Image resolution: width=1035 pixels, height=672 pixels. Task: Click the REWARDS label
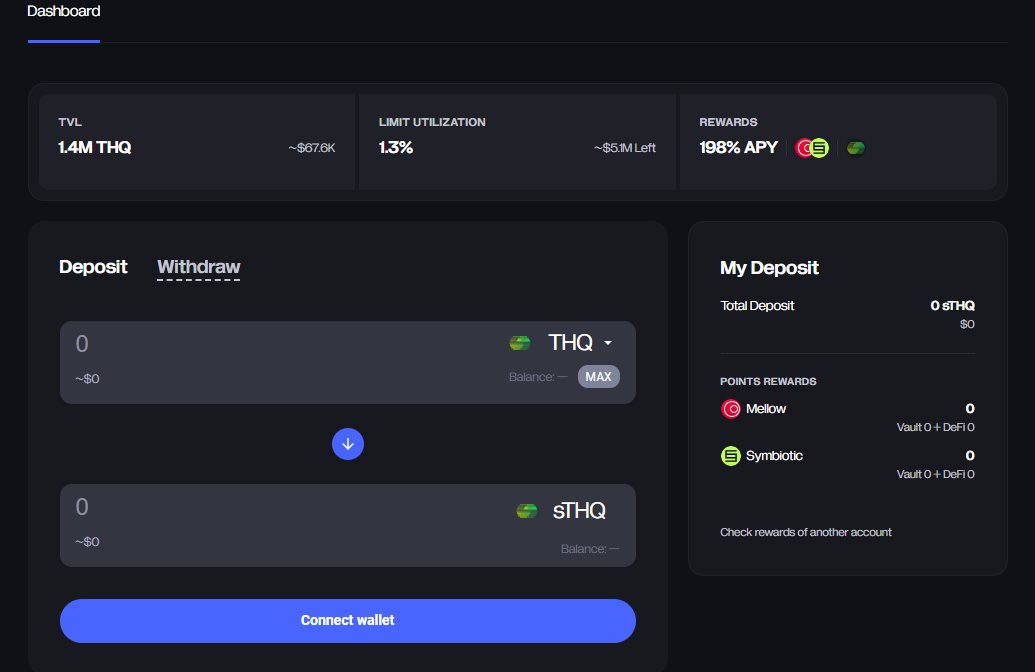728,122
